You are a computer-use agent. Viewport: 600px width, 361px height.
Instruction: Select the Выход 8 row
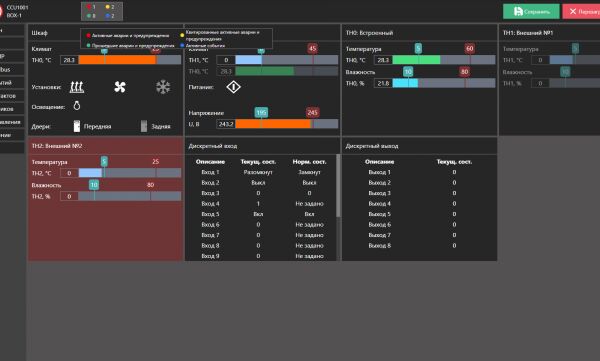click(x=419, y=245)
